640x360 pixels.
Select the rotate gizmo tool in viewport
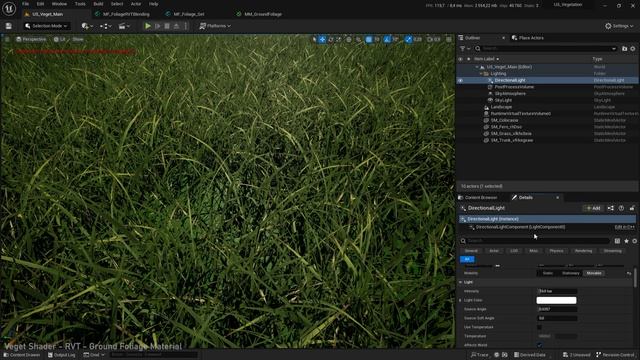click(x=331, y=39)
